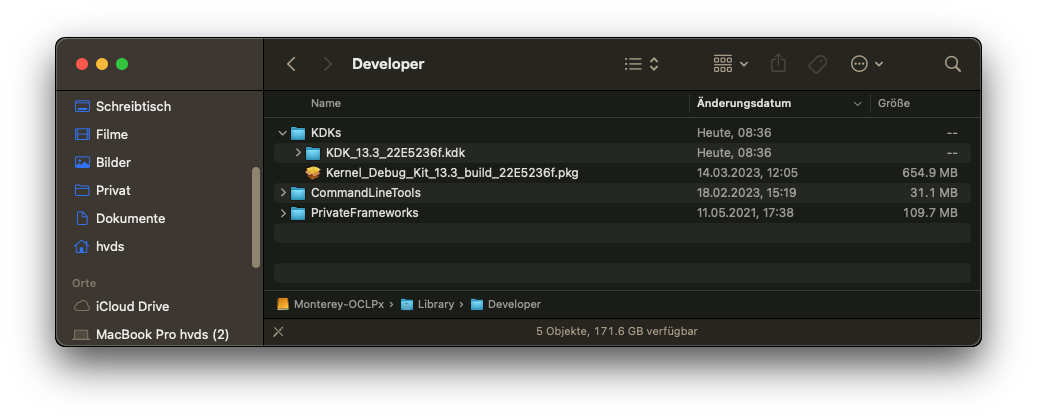
Task: Click Library in the path bar
Action: tap(435, 304)
